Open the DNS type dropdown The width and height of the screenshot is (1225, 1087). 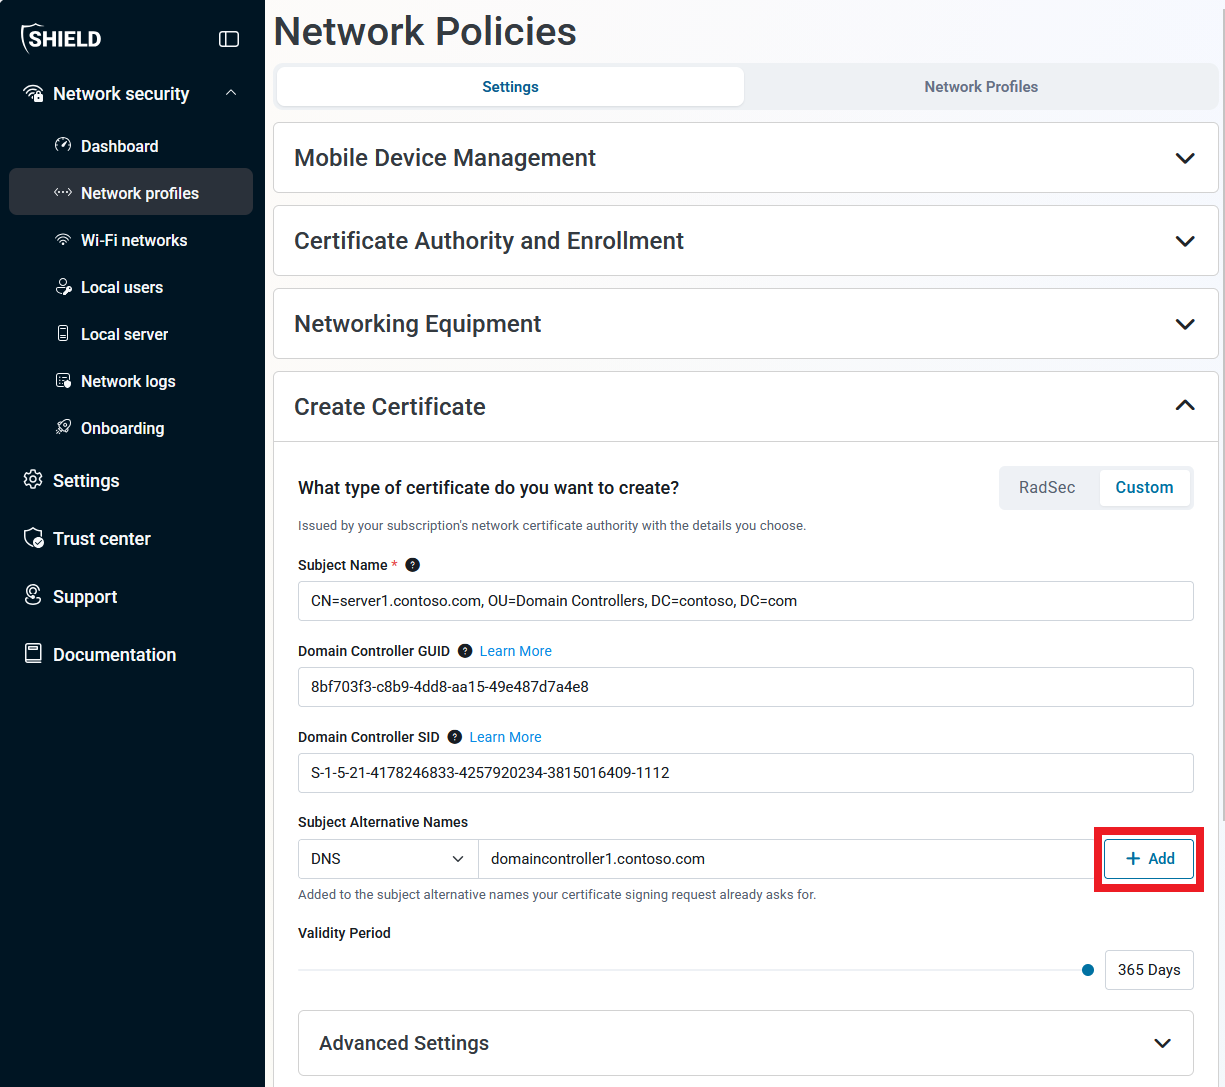tap(388, 859)
